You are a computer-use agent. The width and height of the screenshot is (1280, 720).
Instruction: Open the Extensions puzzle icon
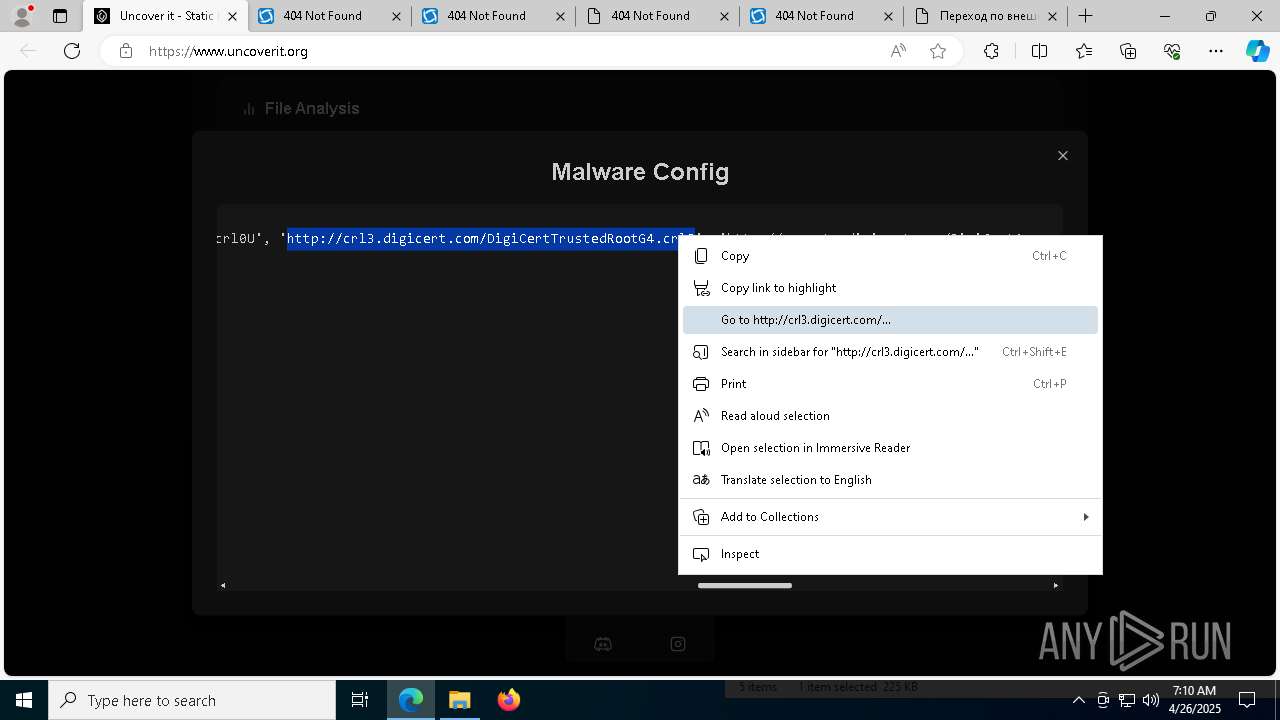[x=991, y=51]
